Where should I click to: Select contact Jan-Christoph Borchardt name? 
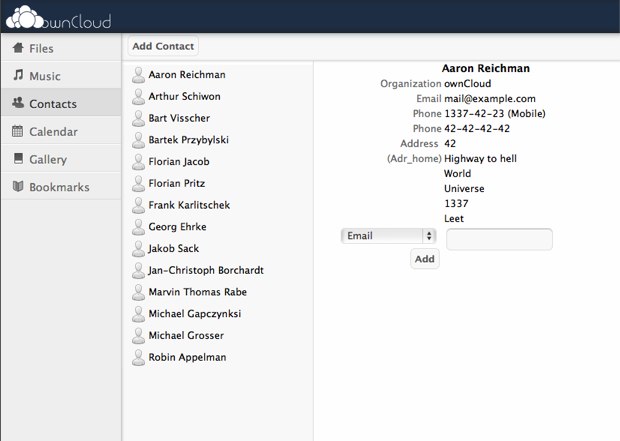[x=206, y=271]
